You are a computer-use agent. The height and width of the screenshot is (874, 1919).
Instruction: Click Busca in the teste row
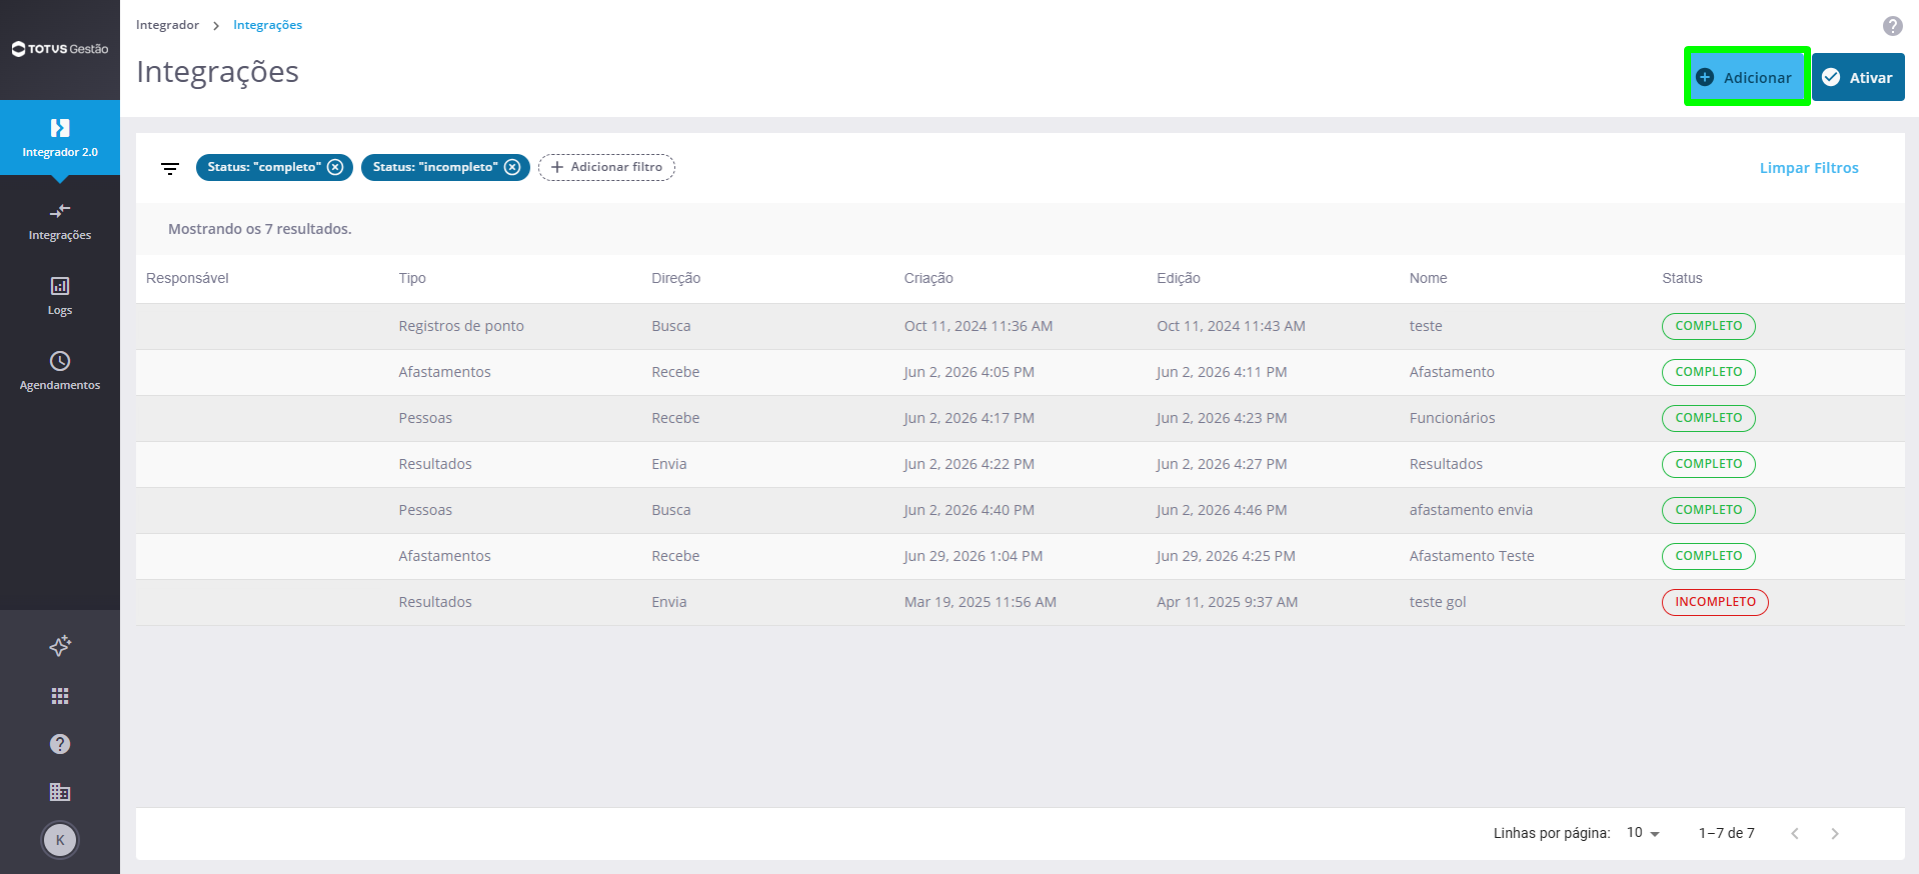(x=671, y=326)
